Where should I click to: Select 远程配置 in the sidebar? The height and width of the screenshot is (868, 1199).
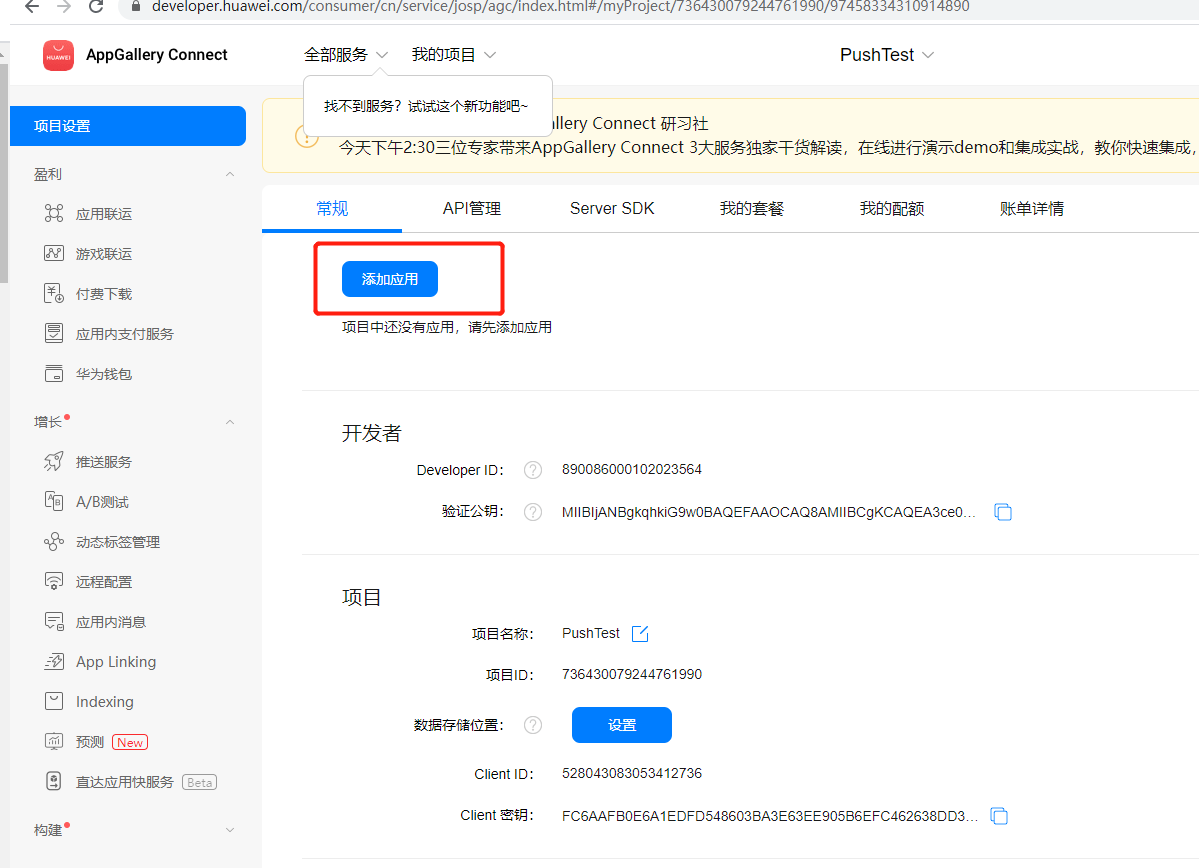103,582
